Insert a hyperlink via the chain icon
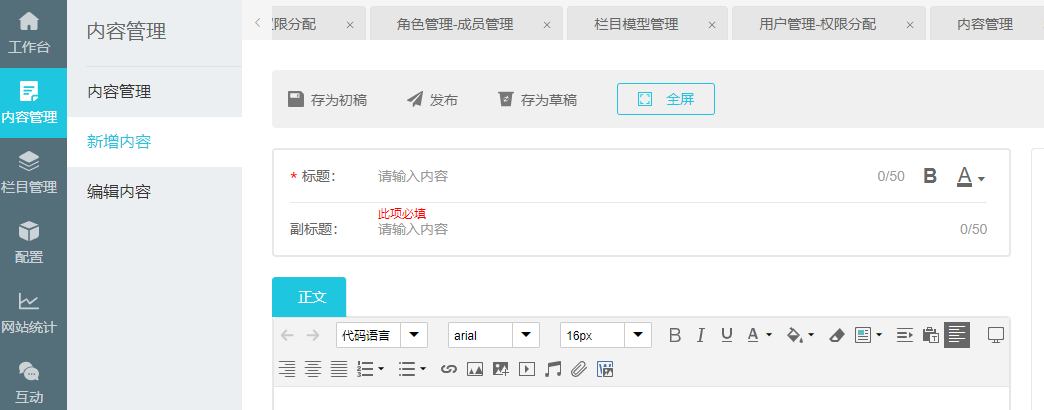The width and height of the screenshot is (1044, 410). [x=449, y=369]
